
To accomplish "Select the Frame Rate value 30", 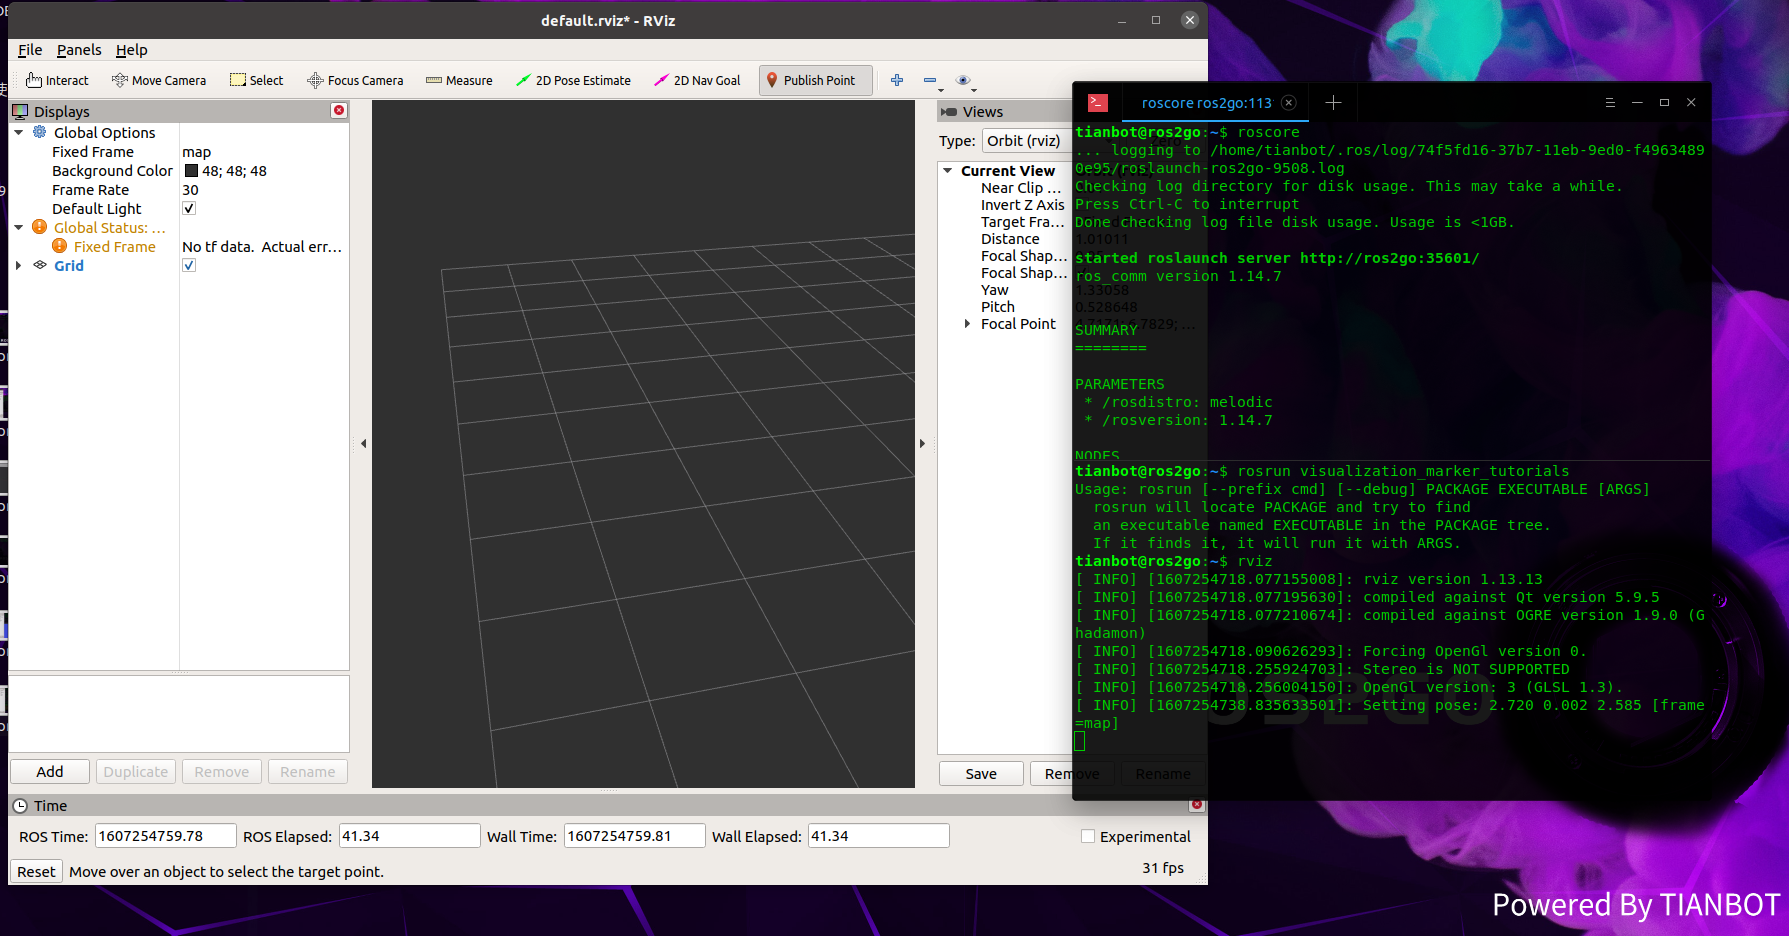I will 190,189.
